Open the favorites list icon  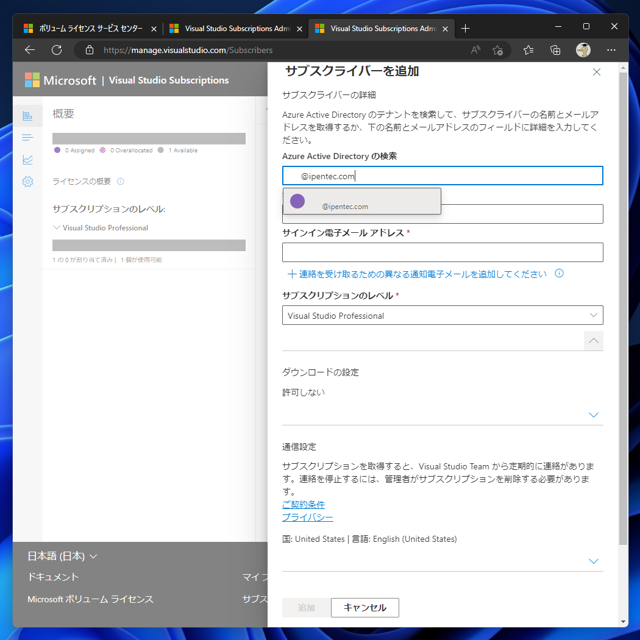pyautogui.click(x=528, y=50)
